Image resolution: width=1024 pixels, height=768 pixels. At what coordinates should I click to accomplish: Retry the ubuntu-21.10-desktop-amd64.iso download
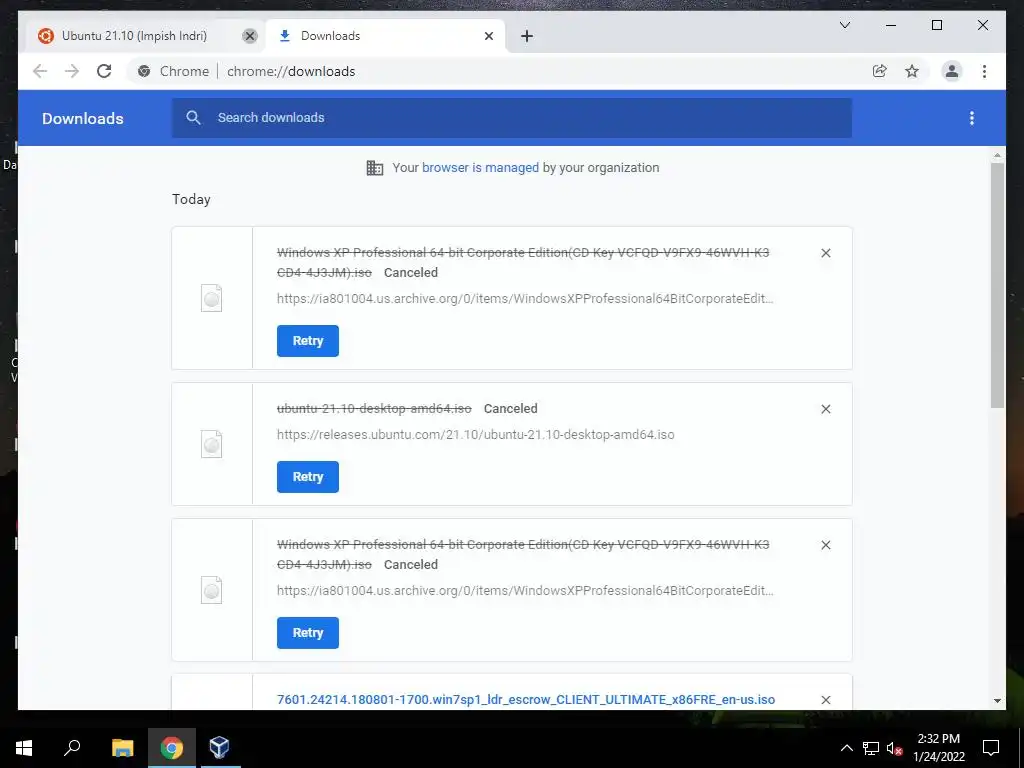tap(308, 477)
